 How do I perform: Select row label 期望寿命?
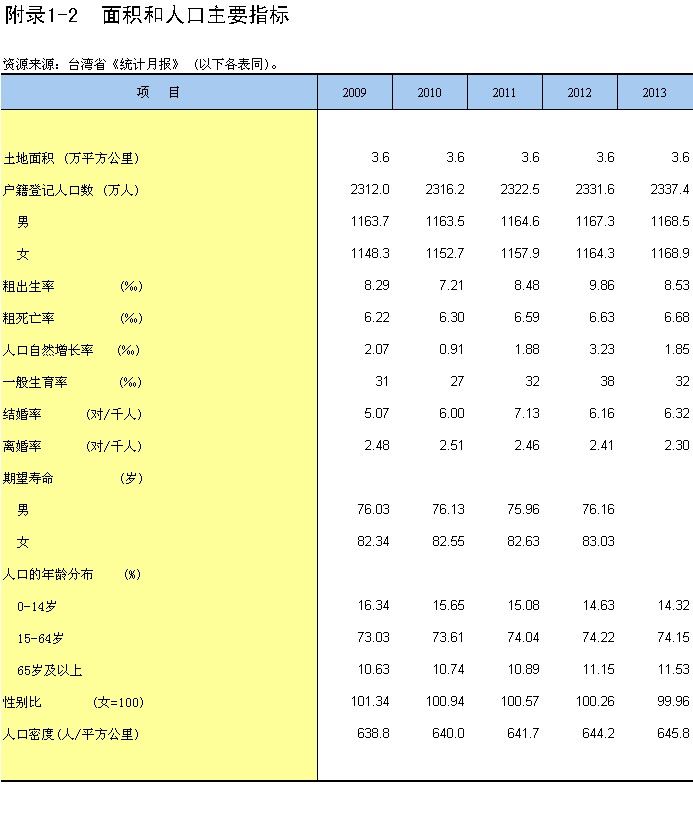(29, 479)
